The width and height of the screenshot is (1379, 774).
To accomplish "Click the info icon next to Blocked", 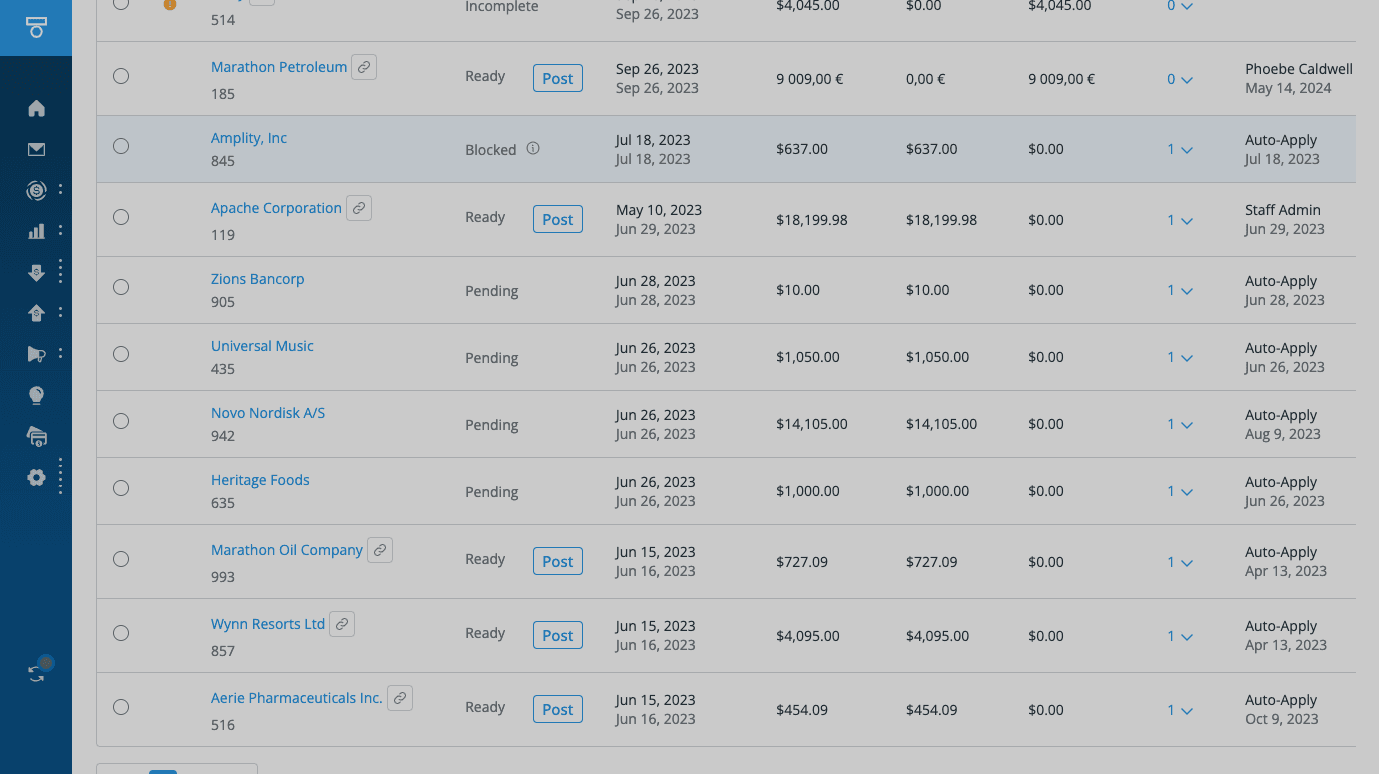I will (x=533, y=148).
